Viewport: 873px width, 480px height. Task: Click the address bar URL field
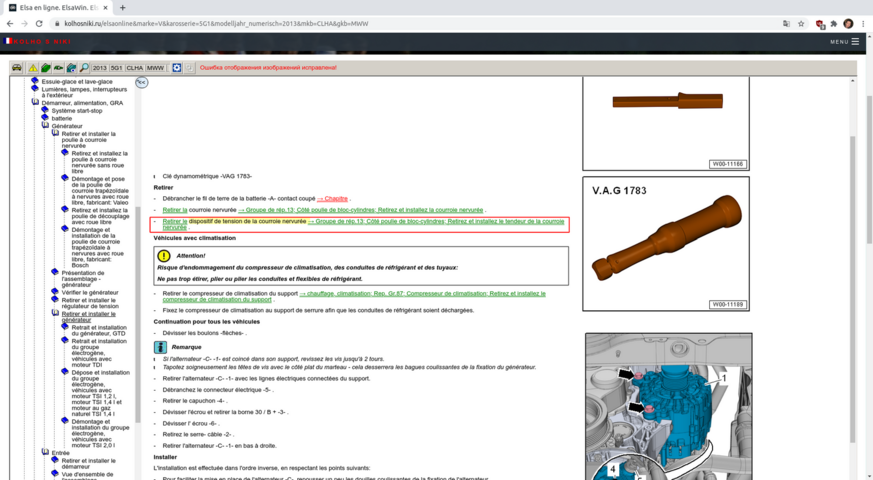pos(418,23)
